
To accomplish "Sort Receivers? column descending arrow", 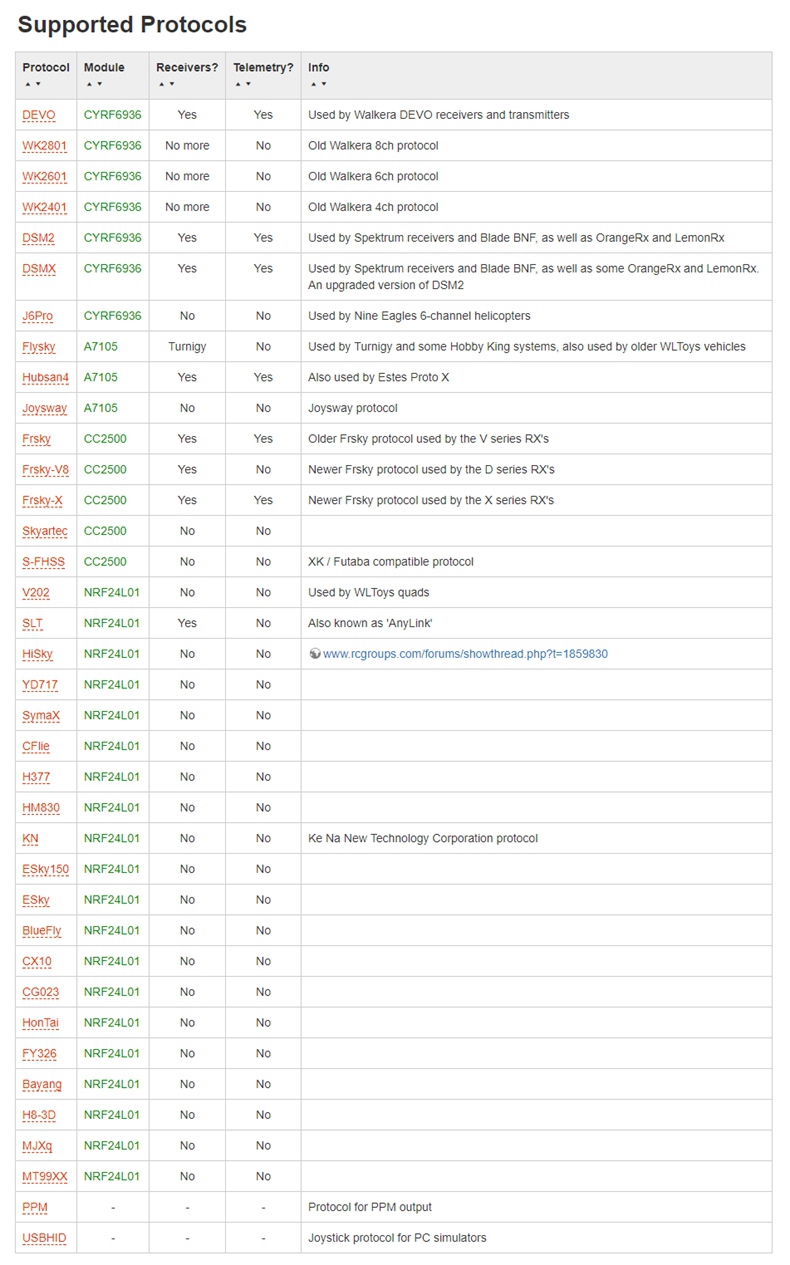I will [170, 84].
